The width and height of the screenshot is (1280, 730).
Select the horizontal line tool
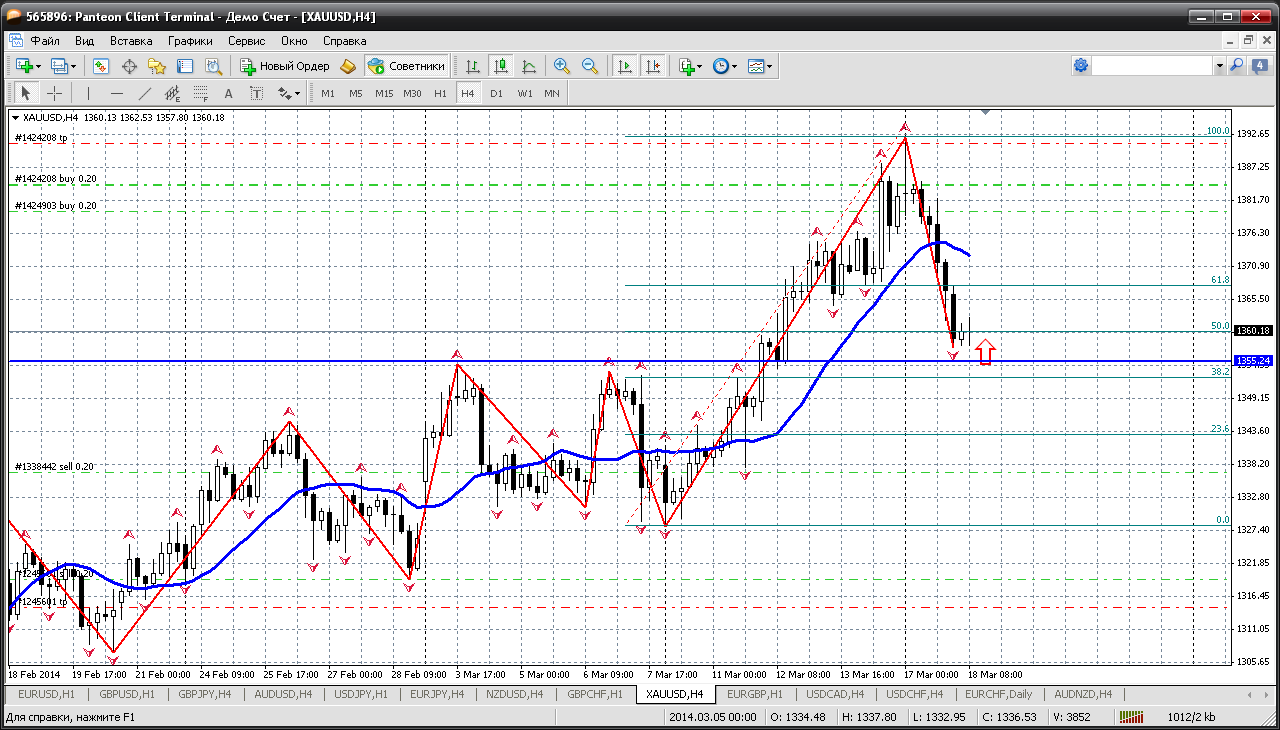click(116, 93)
